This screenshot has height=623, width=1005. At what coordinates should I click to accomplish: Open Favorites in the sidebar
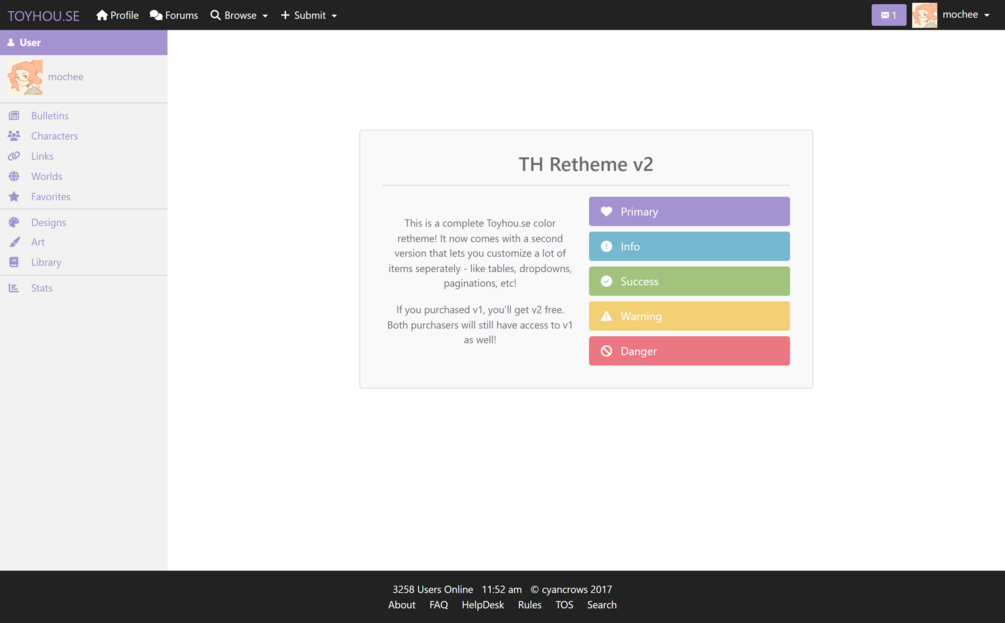tap(51, 197)
